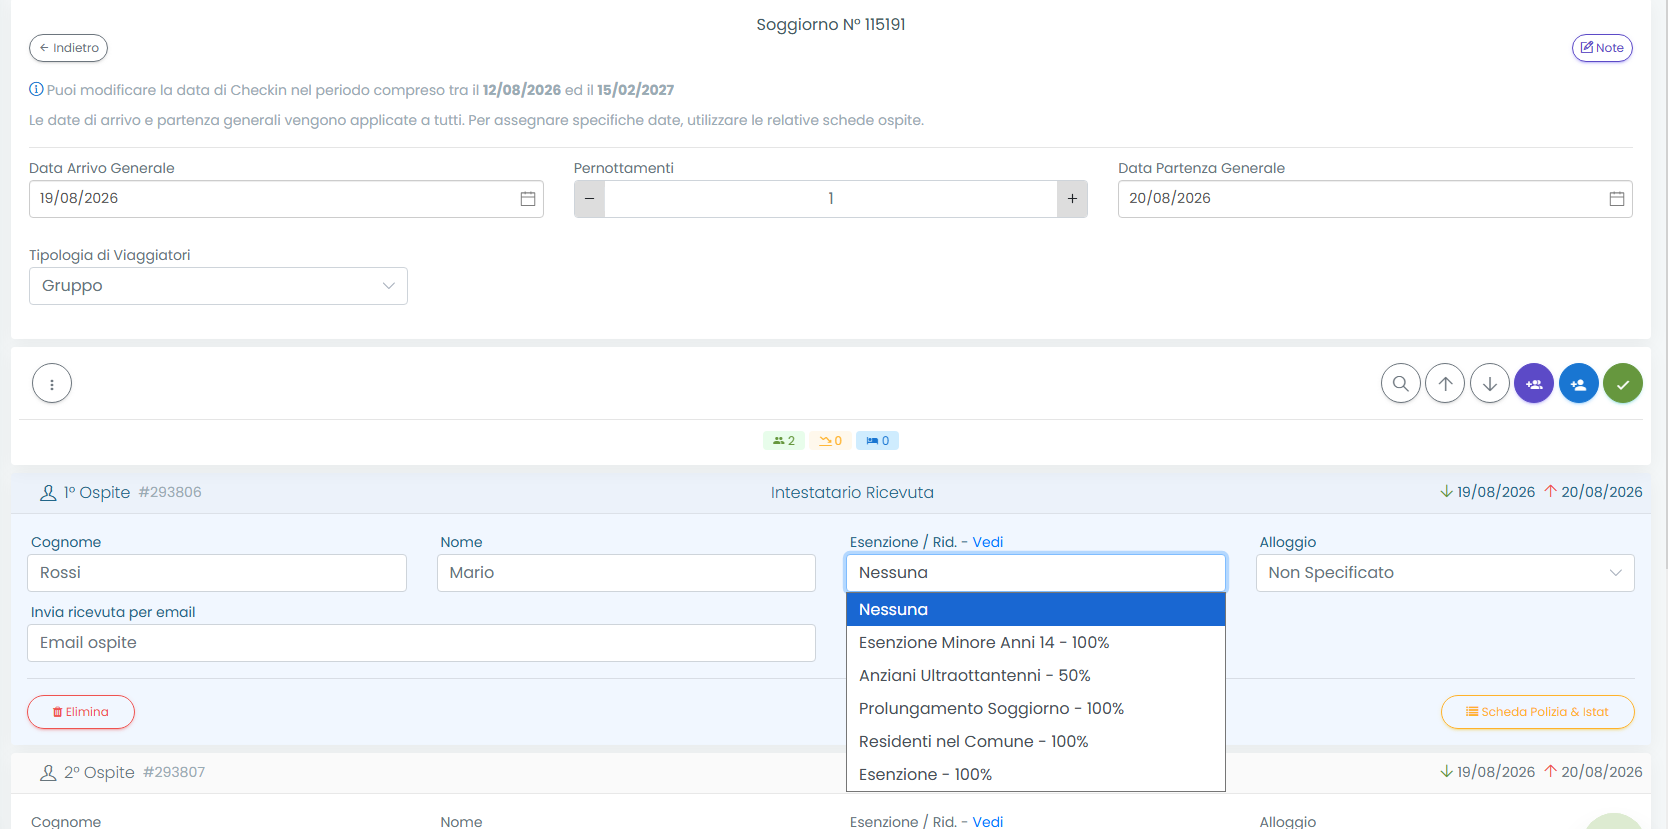Click the Pernottamenti number field
Screen dimensions: 1668x829
coord(831,199)
